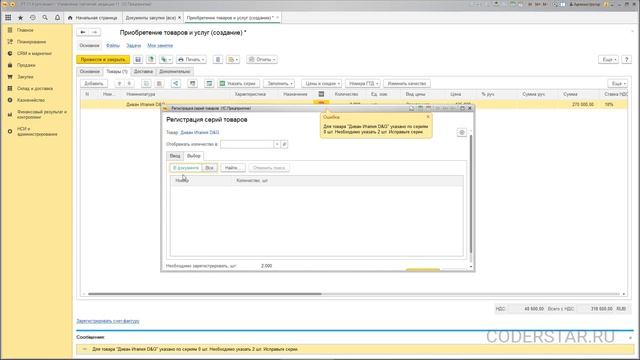Open the Главное section in sidebar

pyautogui.click(x=25, y=30)
